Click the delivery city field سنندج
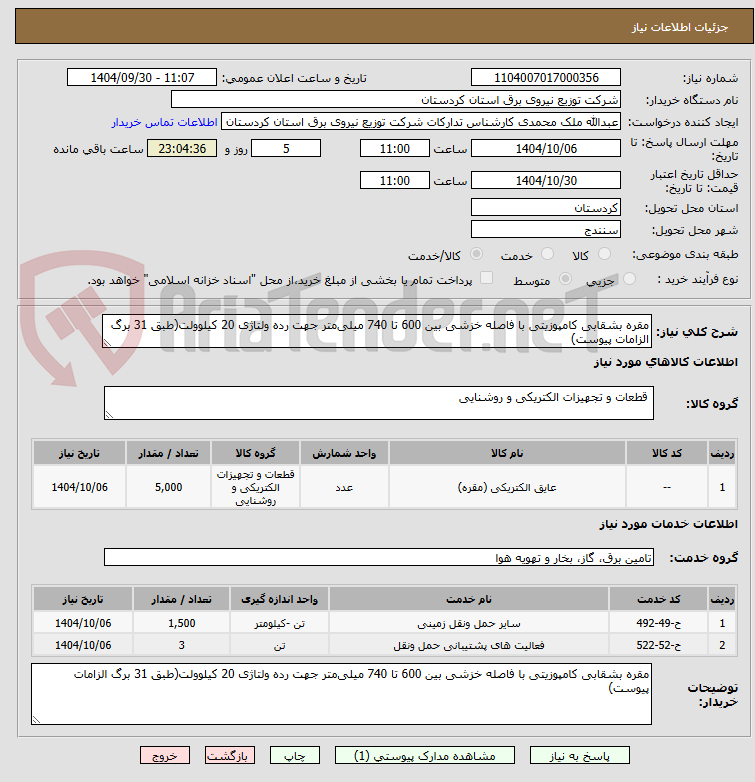755x782 pixels. click(546, 229)
